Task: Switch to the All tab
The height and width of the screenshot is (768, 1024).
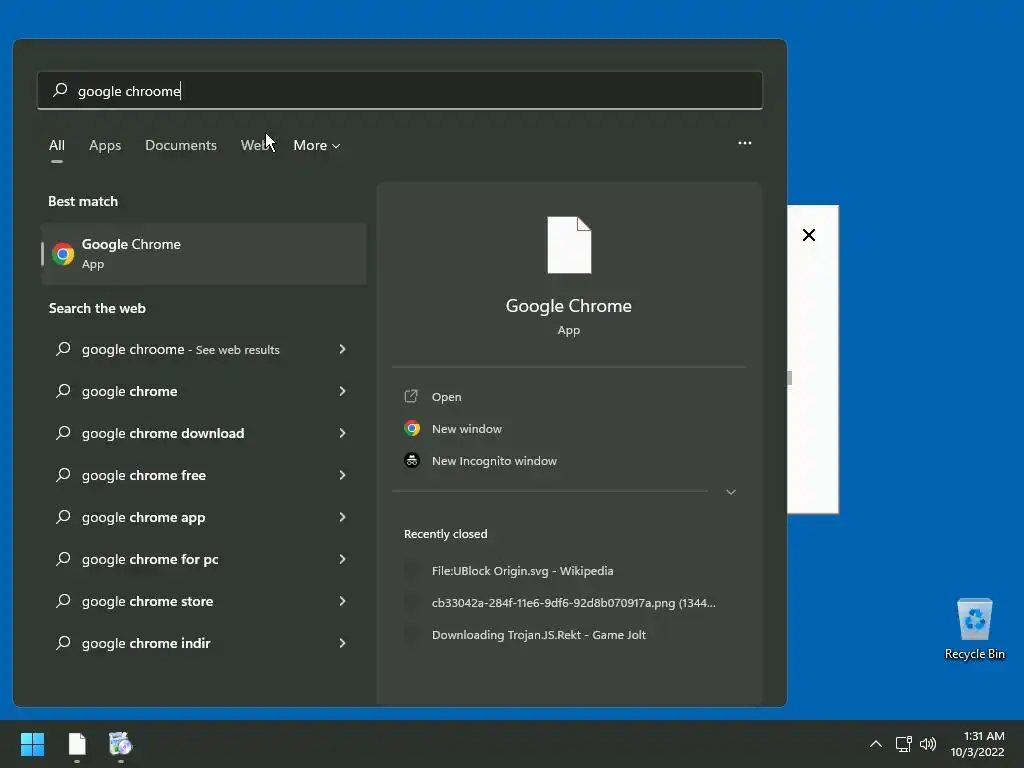Action: point(57,145)
